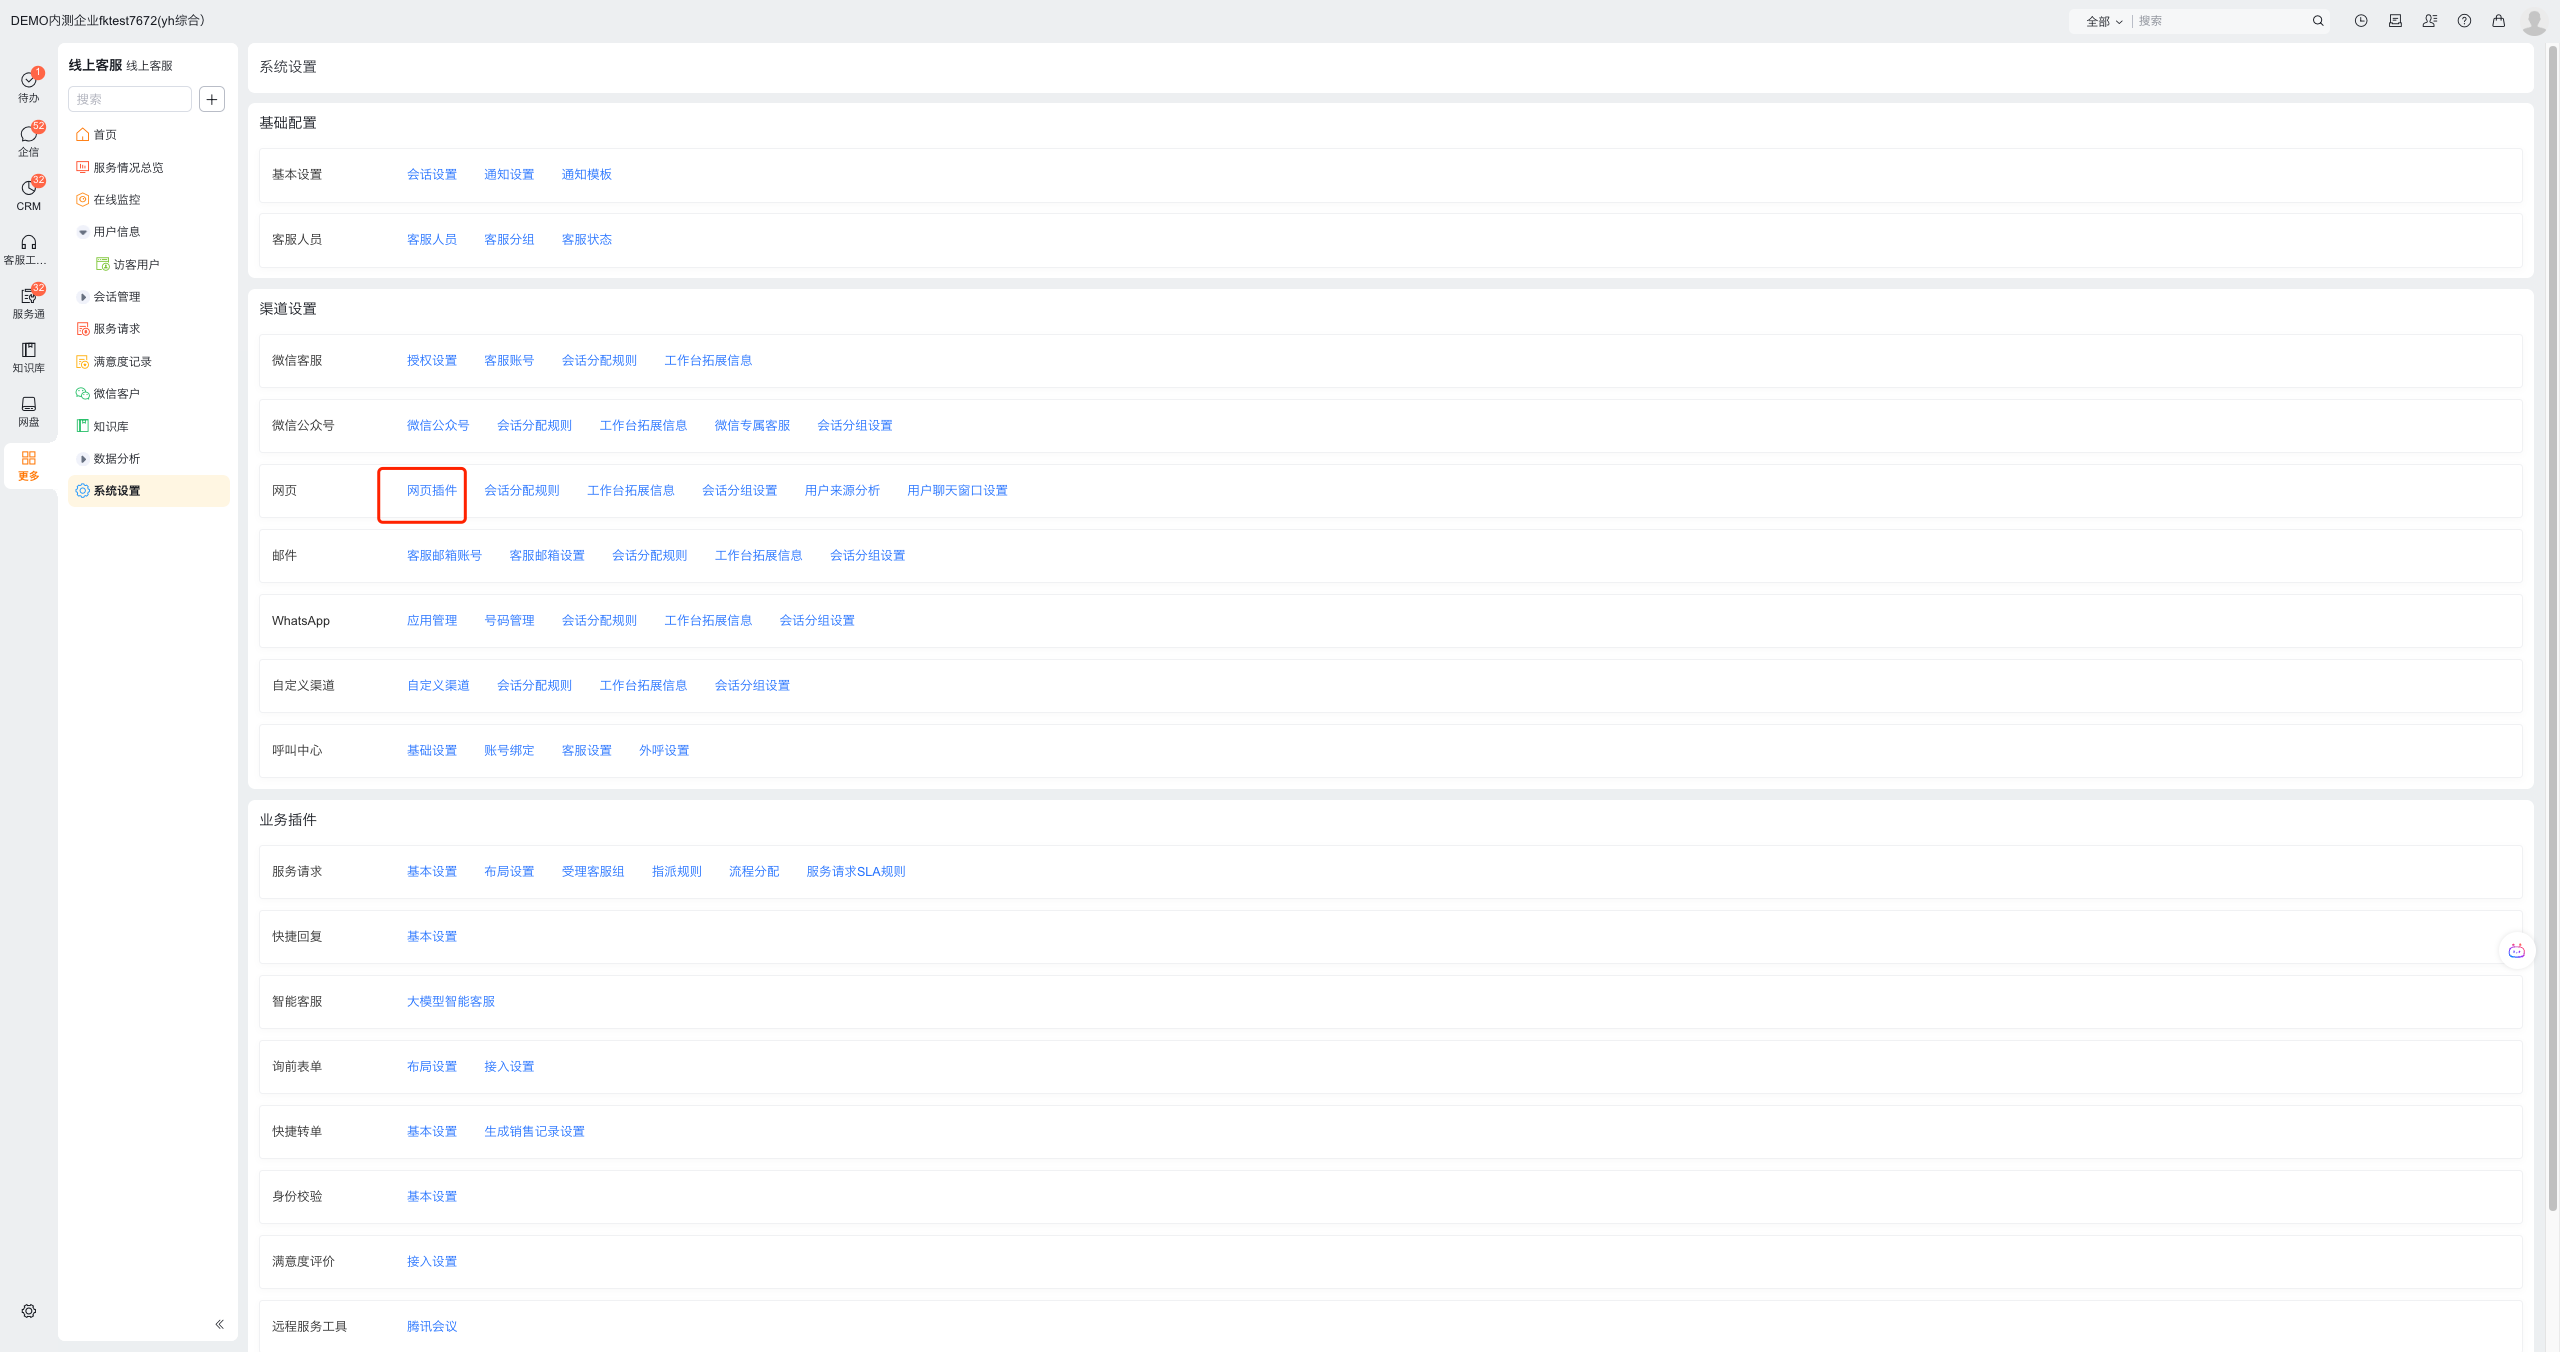
Task: Open the 待办 todo icon in left rail
Action: [28, 81]
